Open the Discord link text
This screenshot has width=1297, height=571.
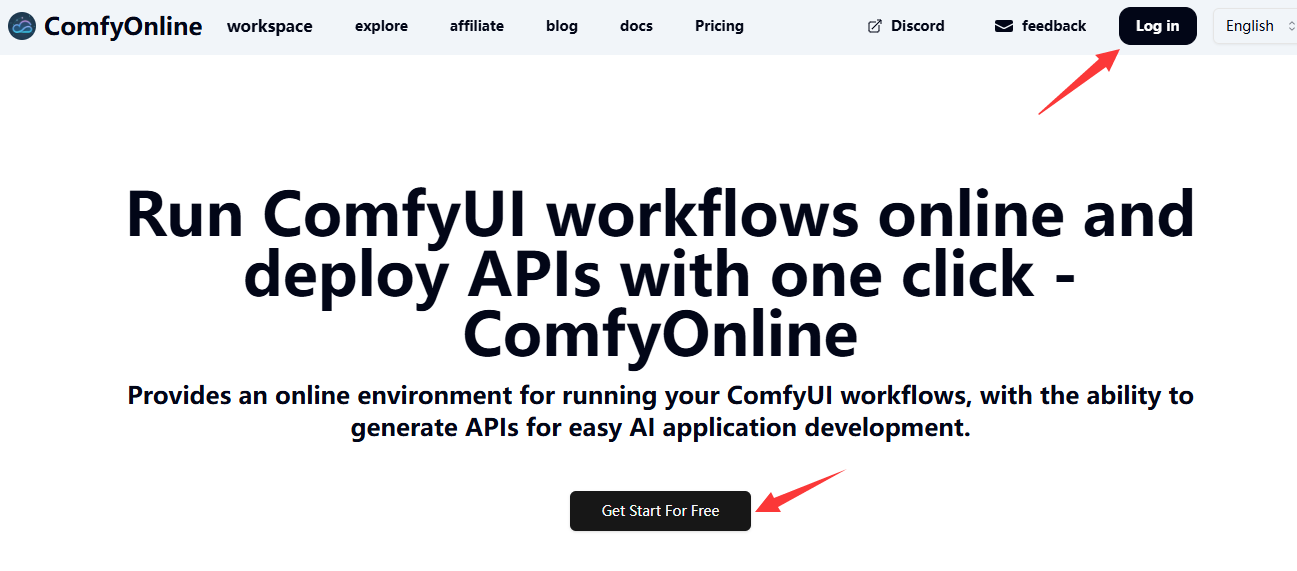point(917,26)
